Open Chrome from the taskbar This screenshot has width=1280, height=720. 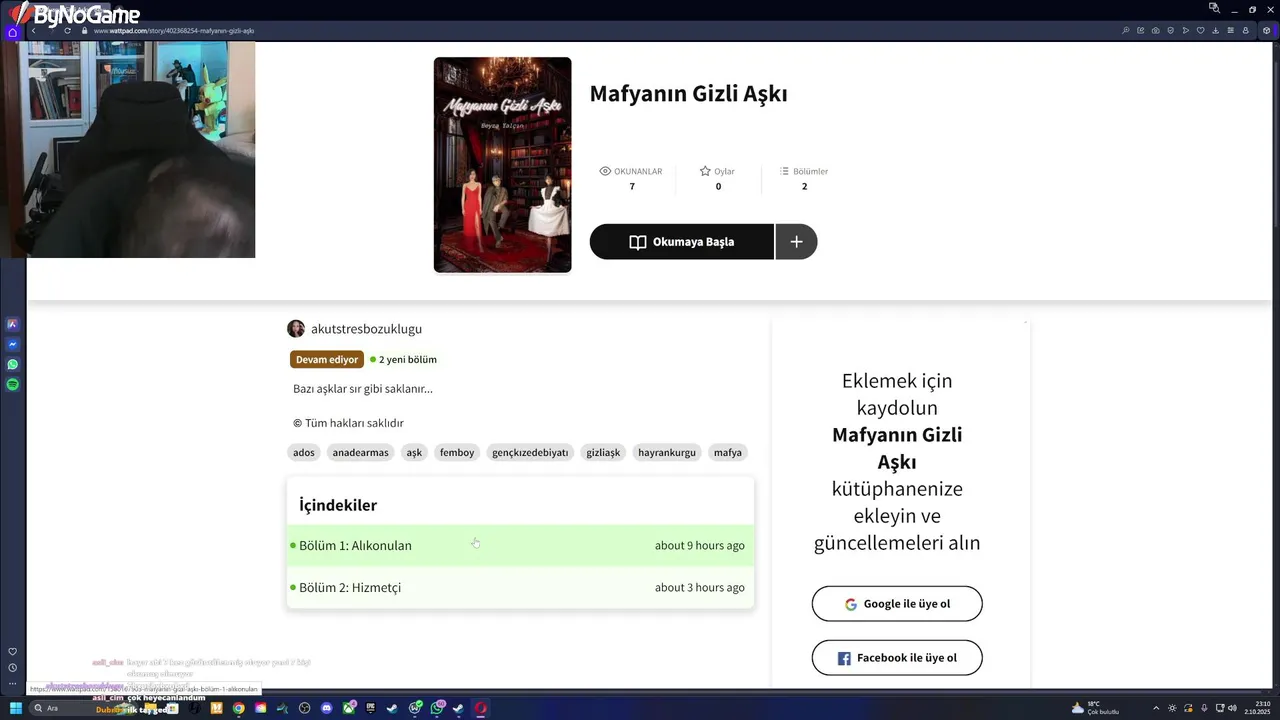[x=238, y=708]
